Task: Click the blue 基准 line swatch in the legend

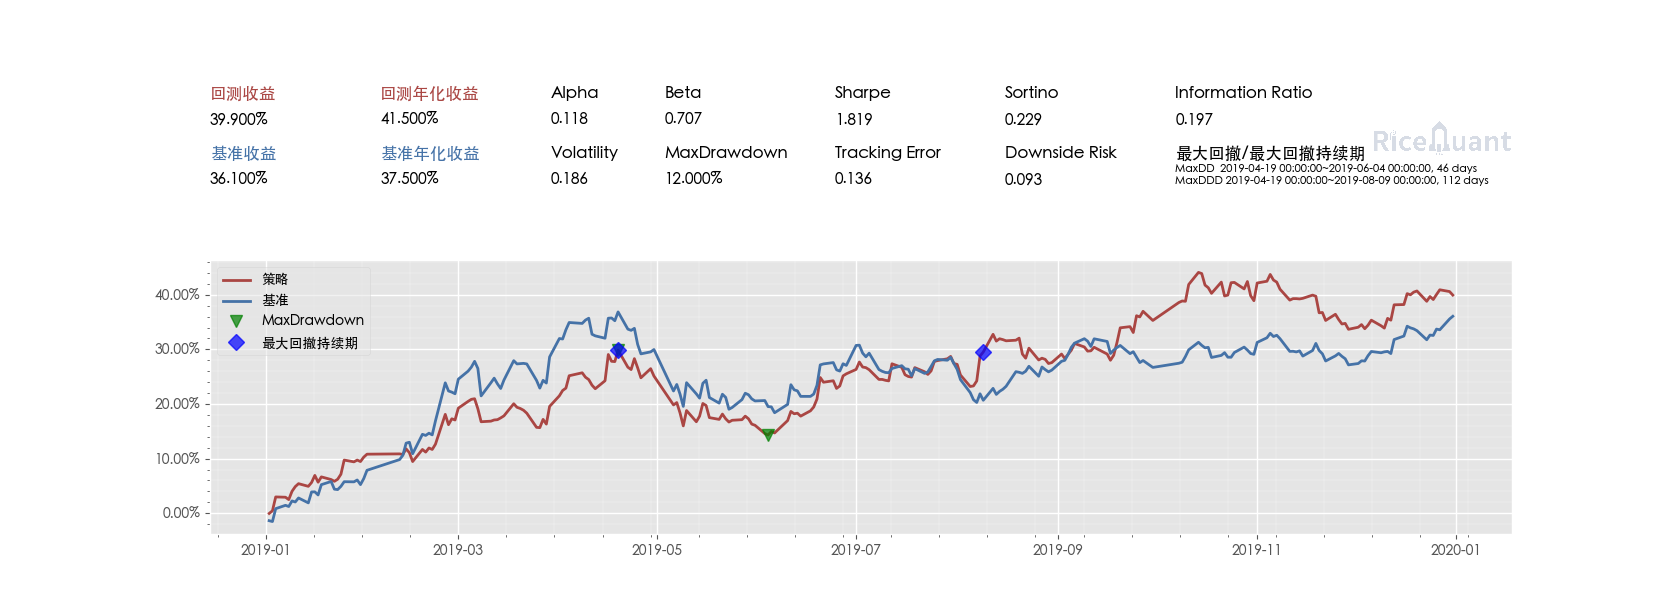Action: (236, 301)
